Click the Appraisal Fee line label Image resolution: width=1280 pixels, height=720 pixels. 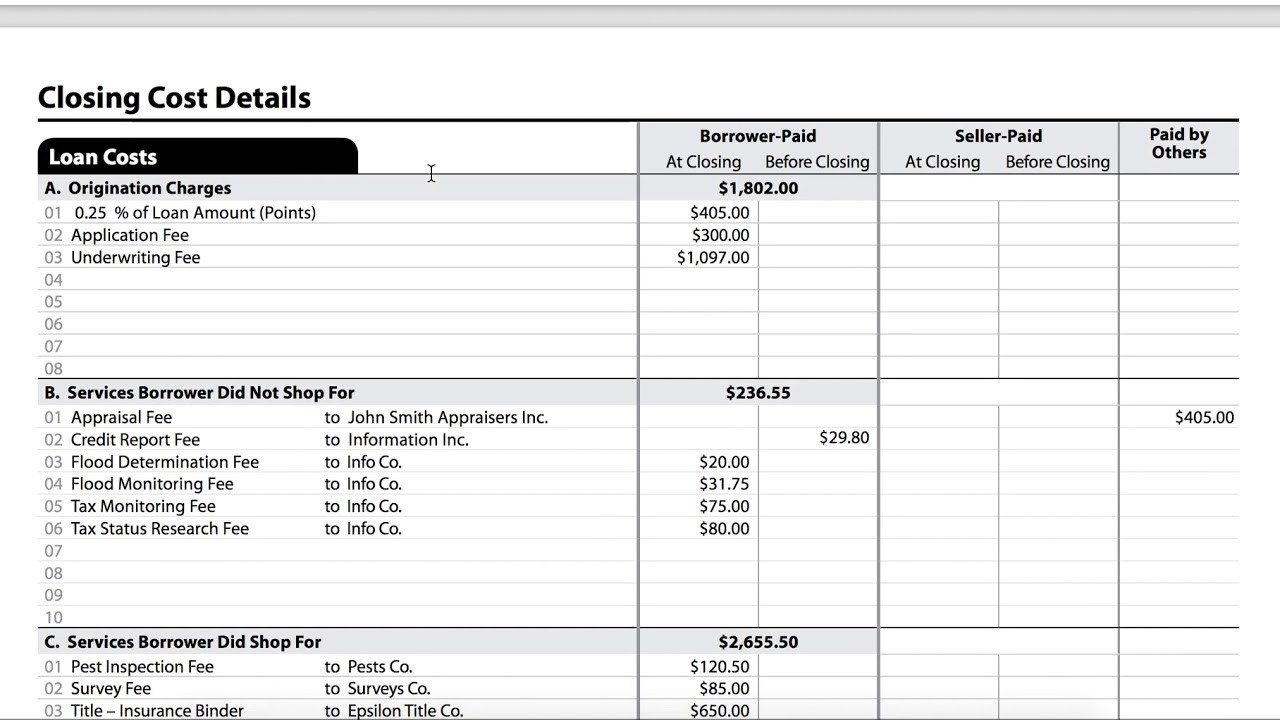pos(121,418)
